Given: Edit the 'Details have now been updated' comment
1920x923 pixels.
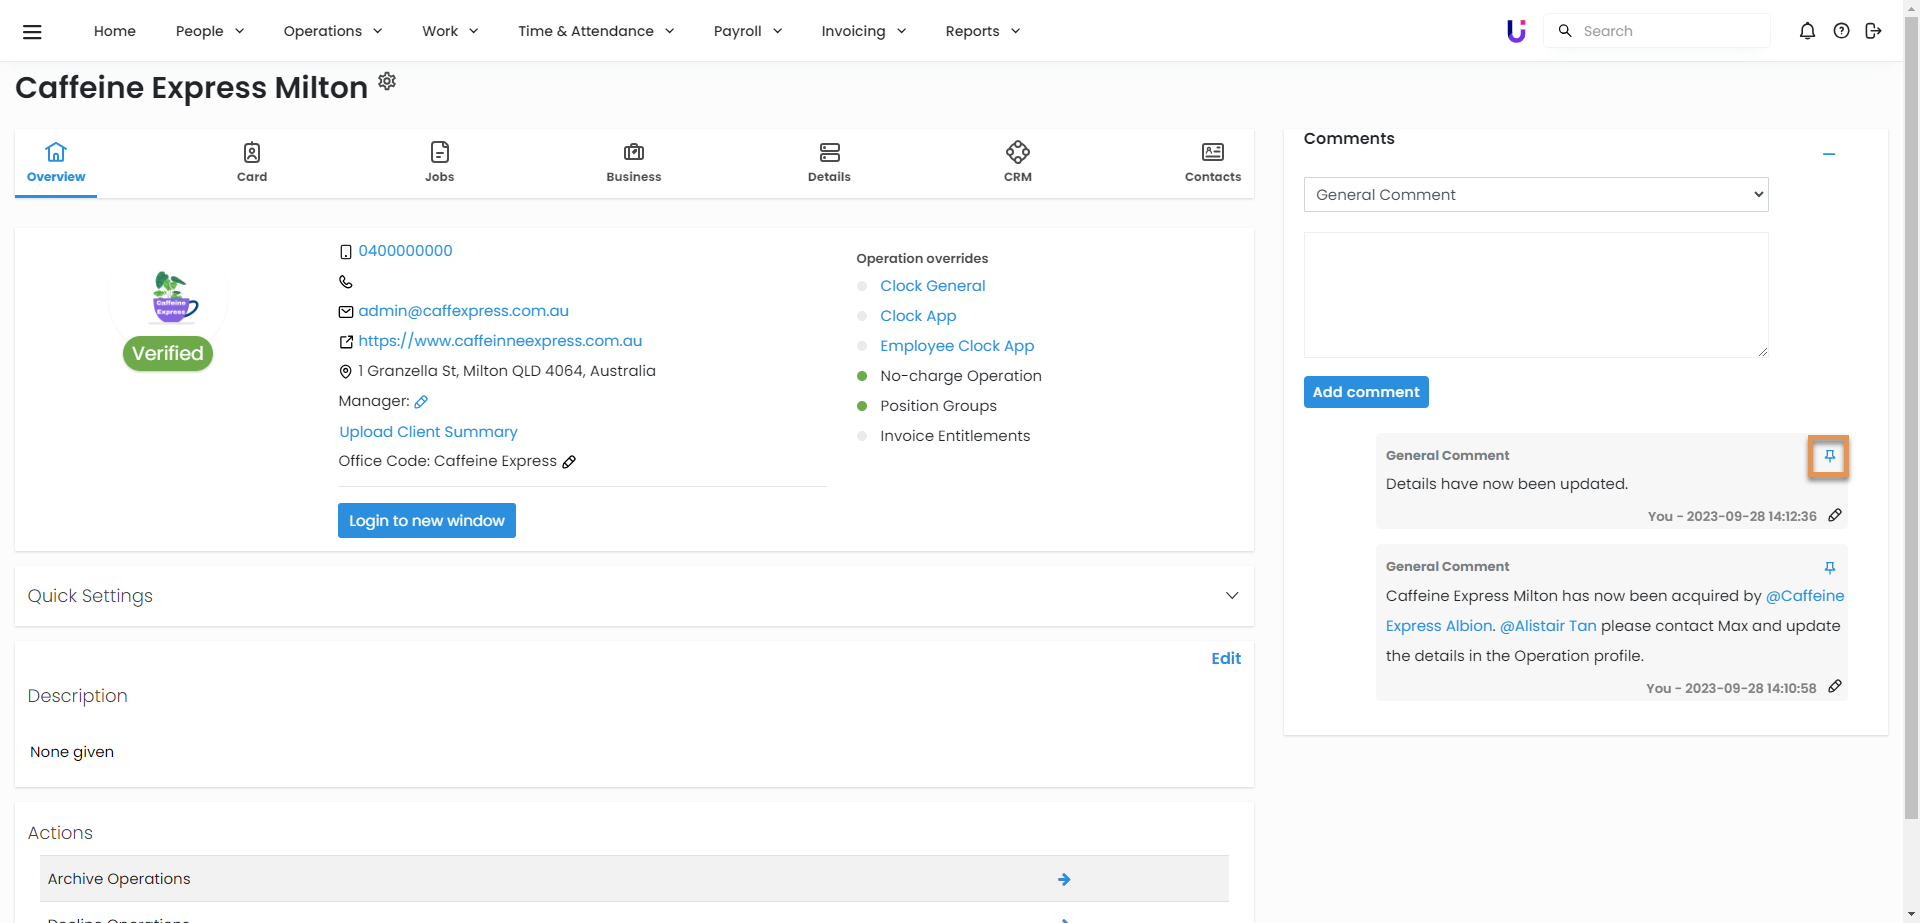Looking at the screenshot, I should tap(1835, 515).
